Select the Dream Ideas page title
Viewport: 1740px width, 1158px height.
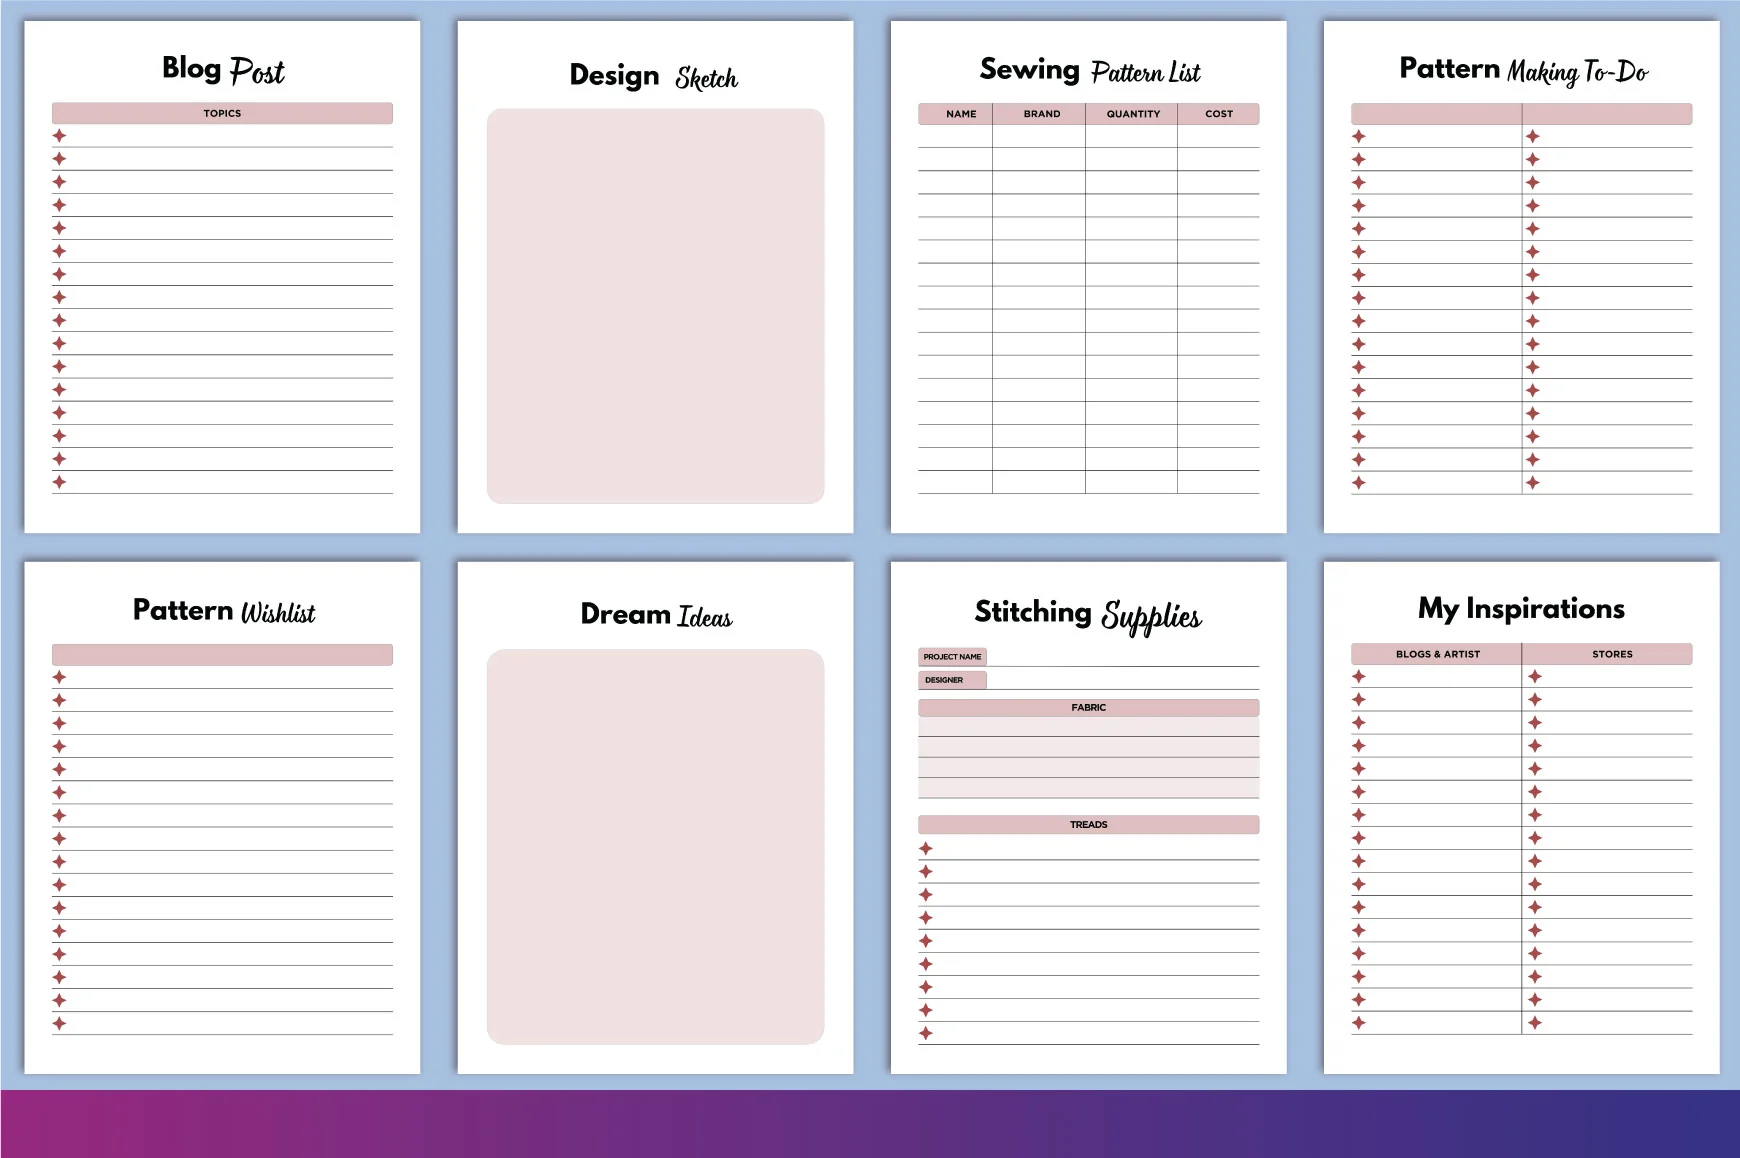point(656,615)
